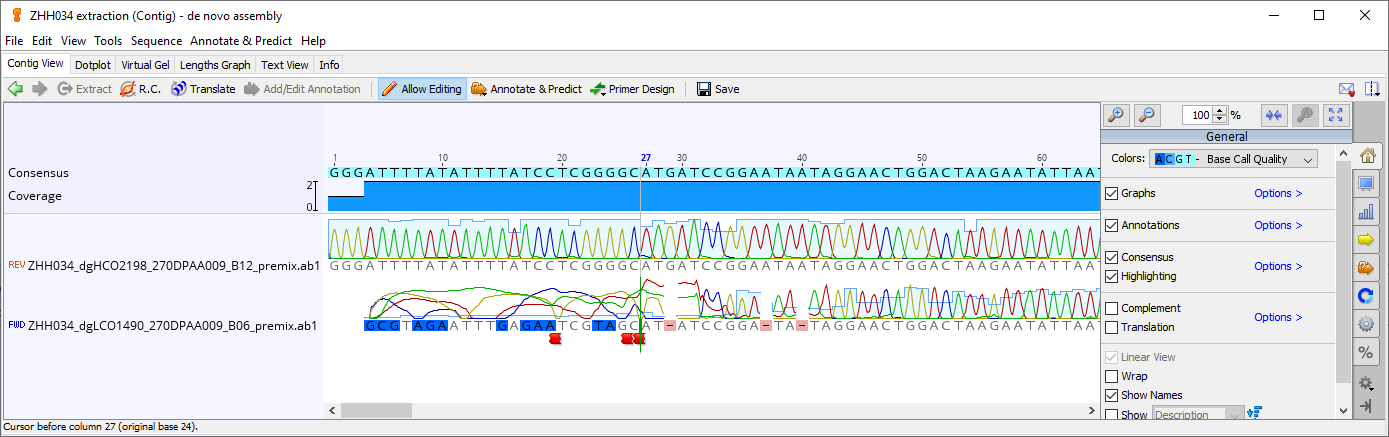1389x437 pixels.
Task: Switch to the Dotplot tab
Action: pyautogui.click(x=93, y=64)
